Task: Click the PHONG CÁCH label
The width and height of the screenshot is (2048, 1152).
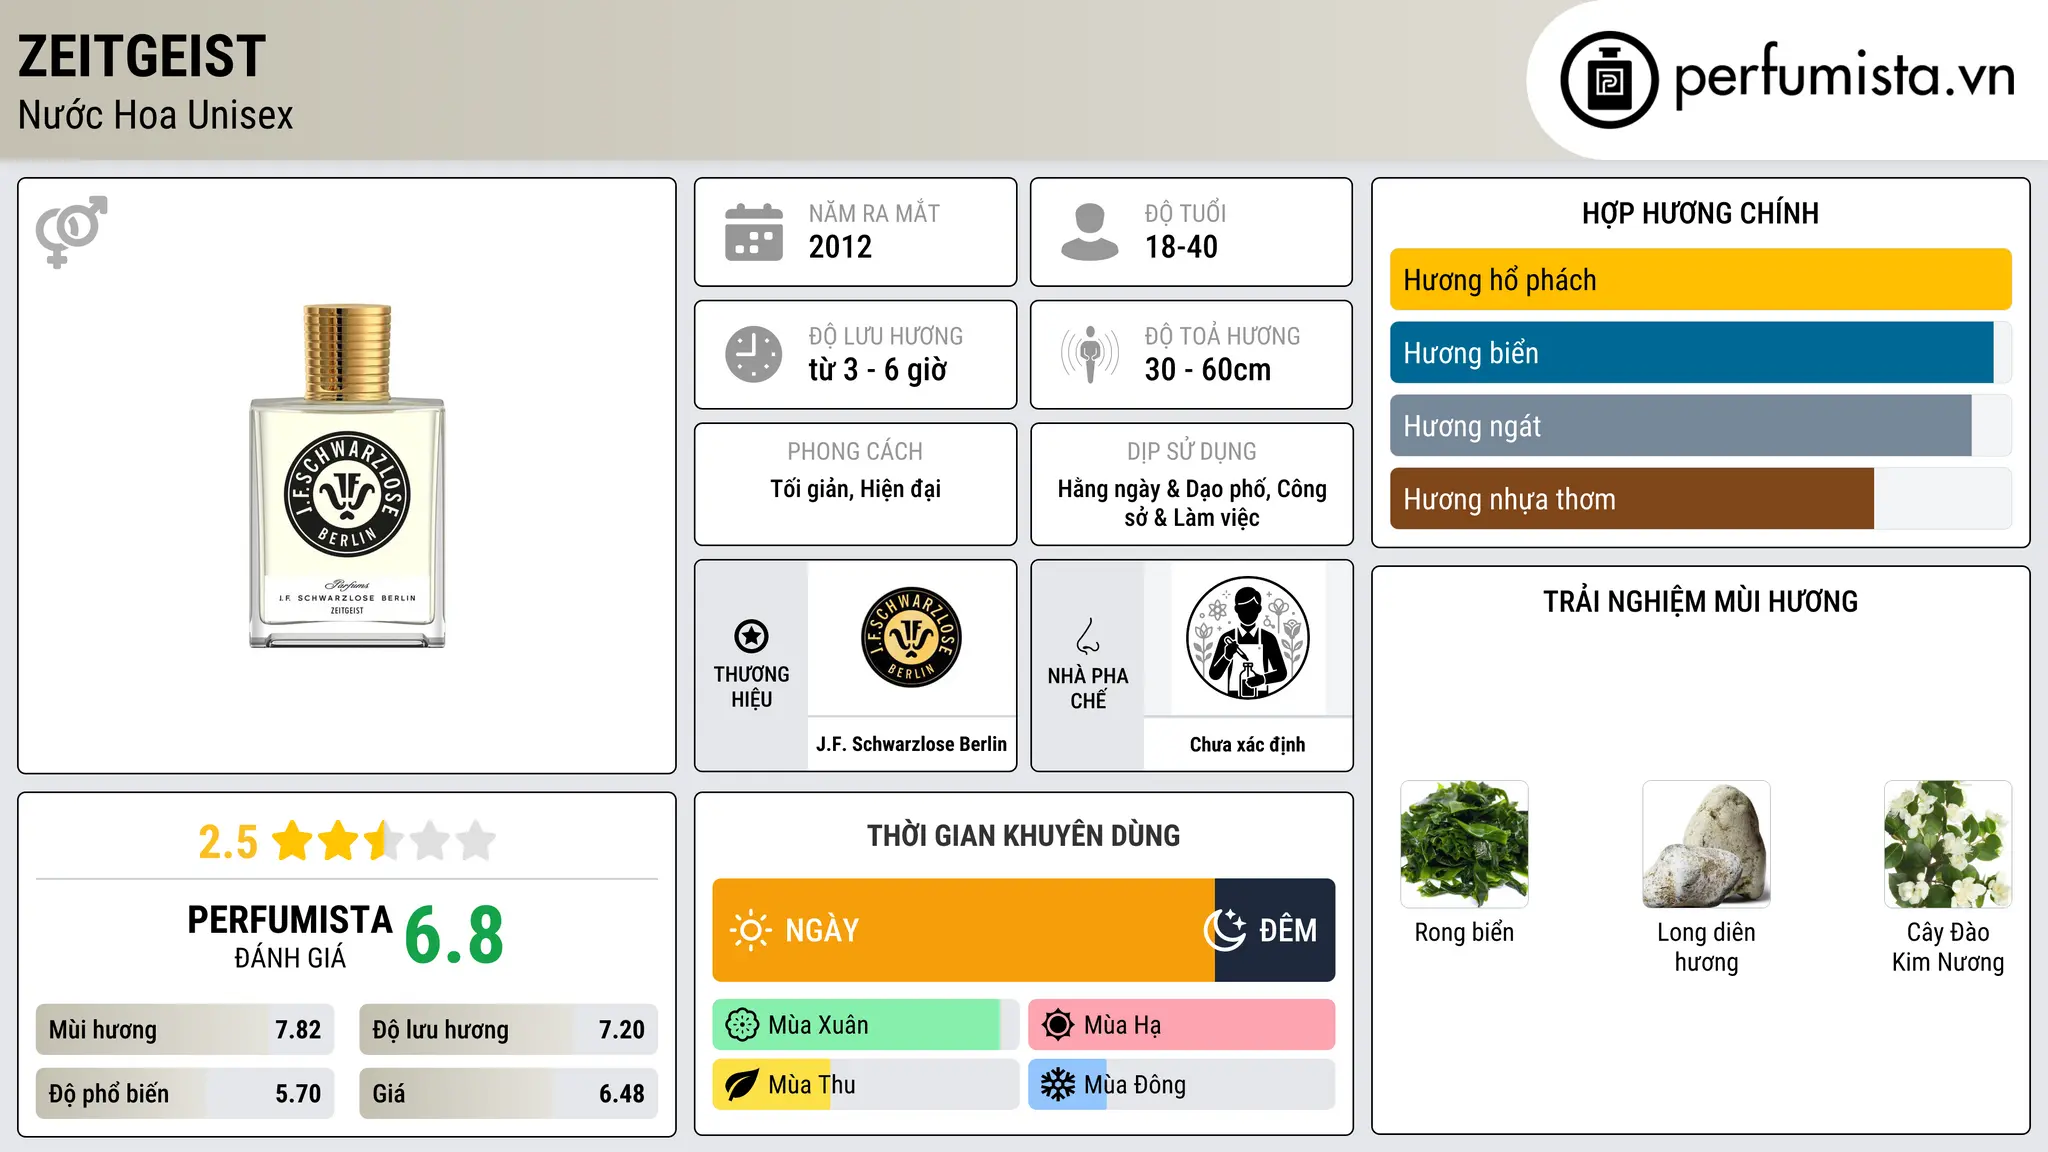Action: click(855, 452)
